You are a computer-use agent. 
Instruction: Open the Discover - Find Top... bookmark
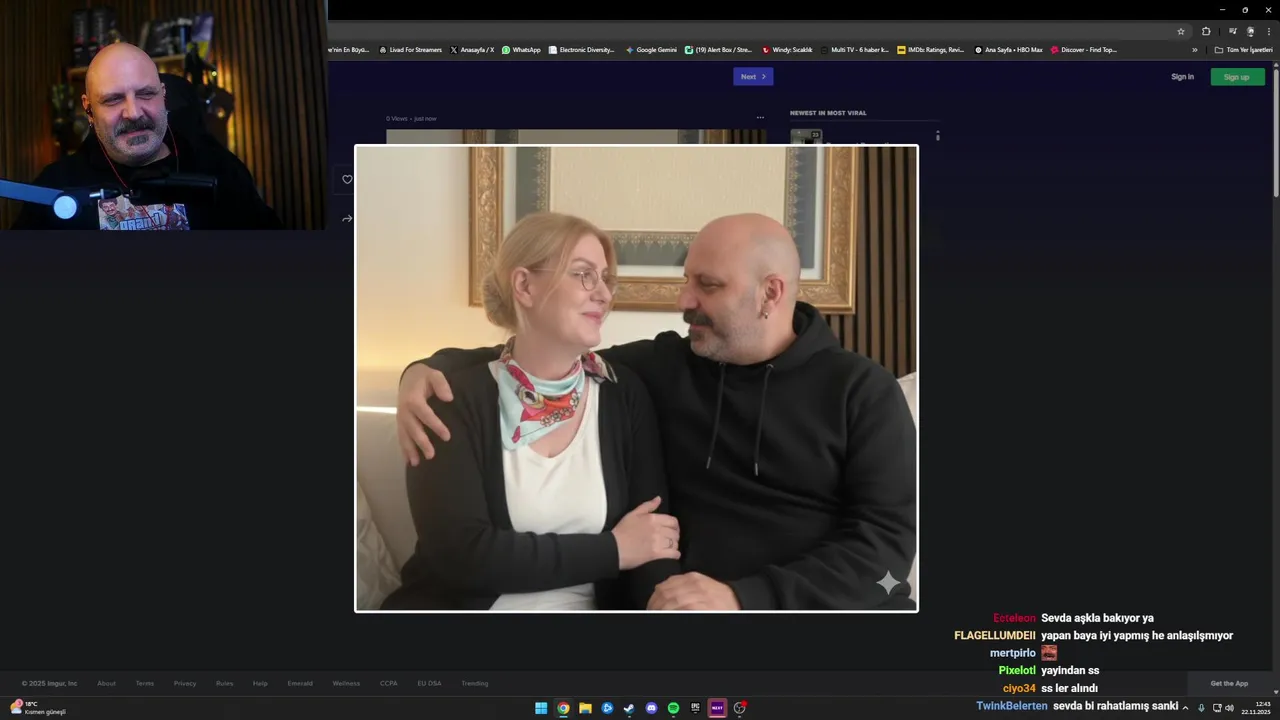(1084, 50)
